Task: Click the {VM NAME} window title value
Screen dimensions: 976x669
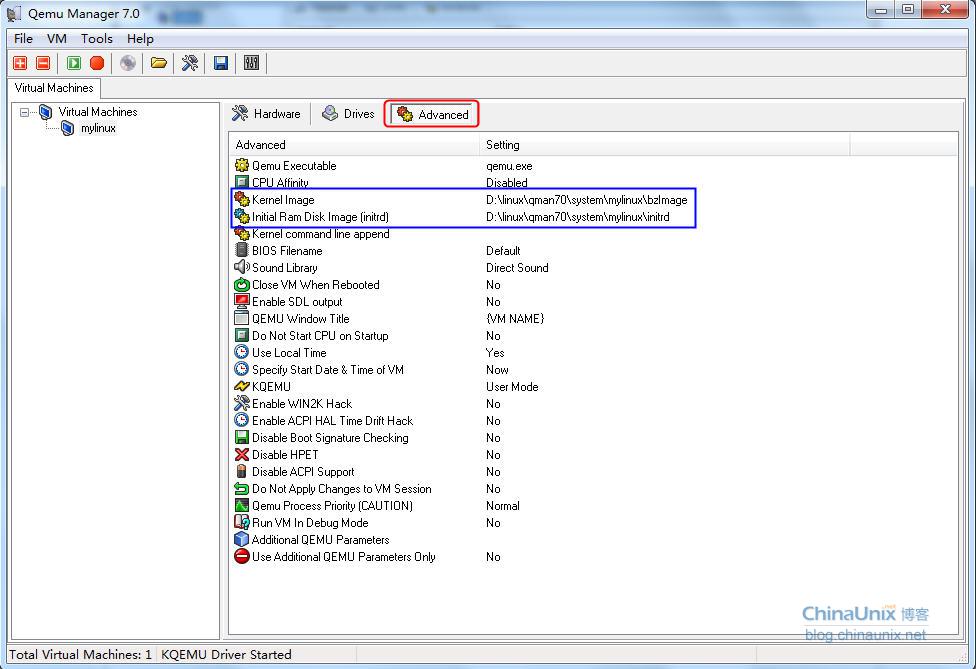Action: [x=515, y=319]
